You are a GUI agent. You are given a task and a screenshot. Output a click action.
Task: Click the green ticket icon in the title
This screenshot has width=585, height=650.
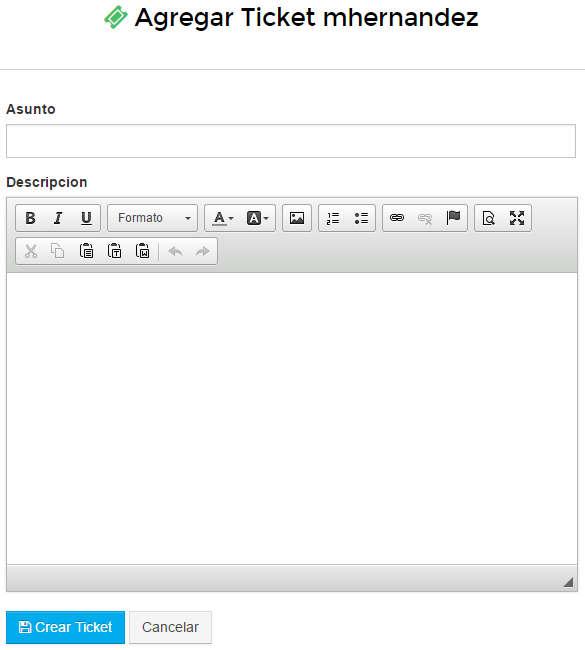[116, 17]
